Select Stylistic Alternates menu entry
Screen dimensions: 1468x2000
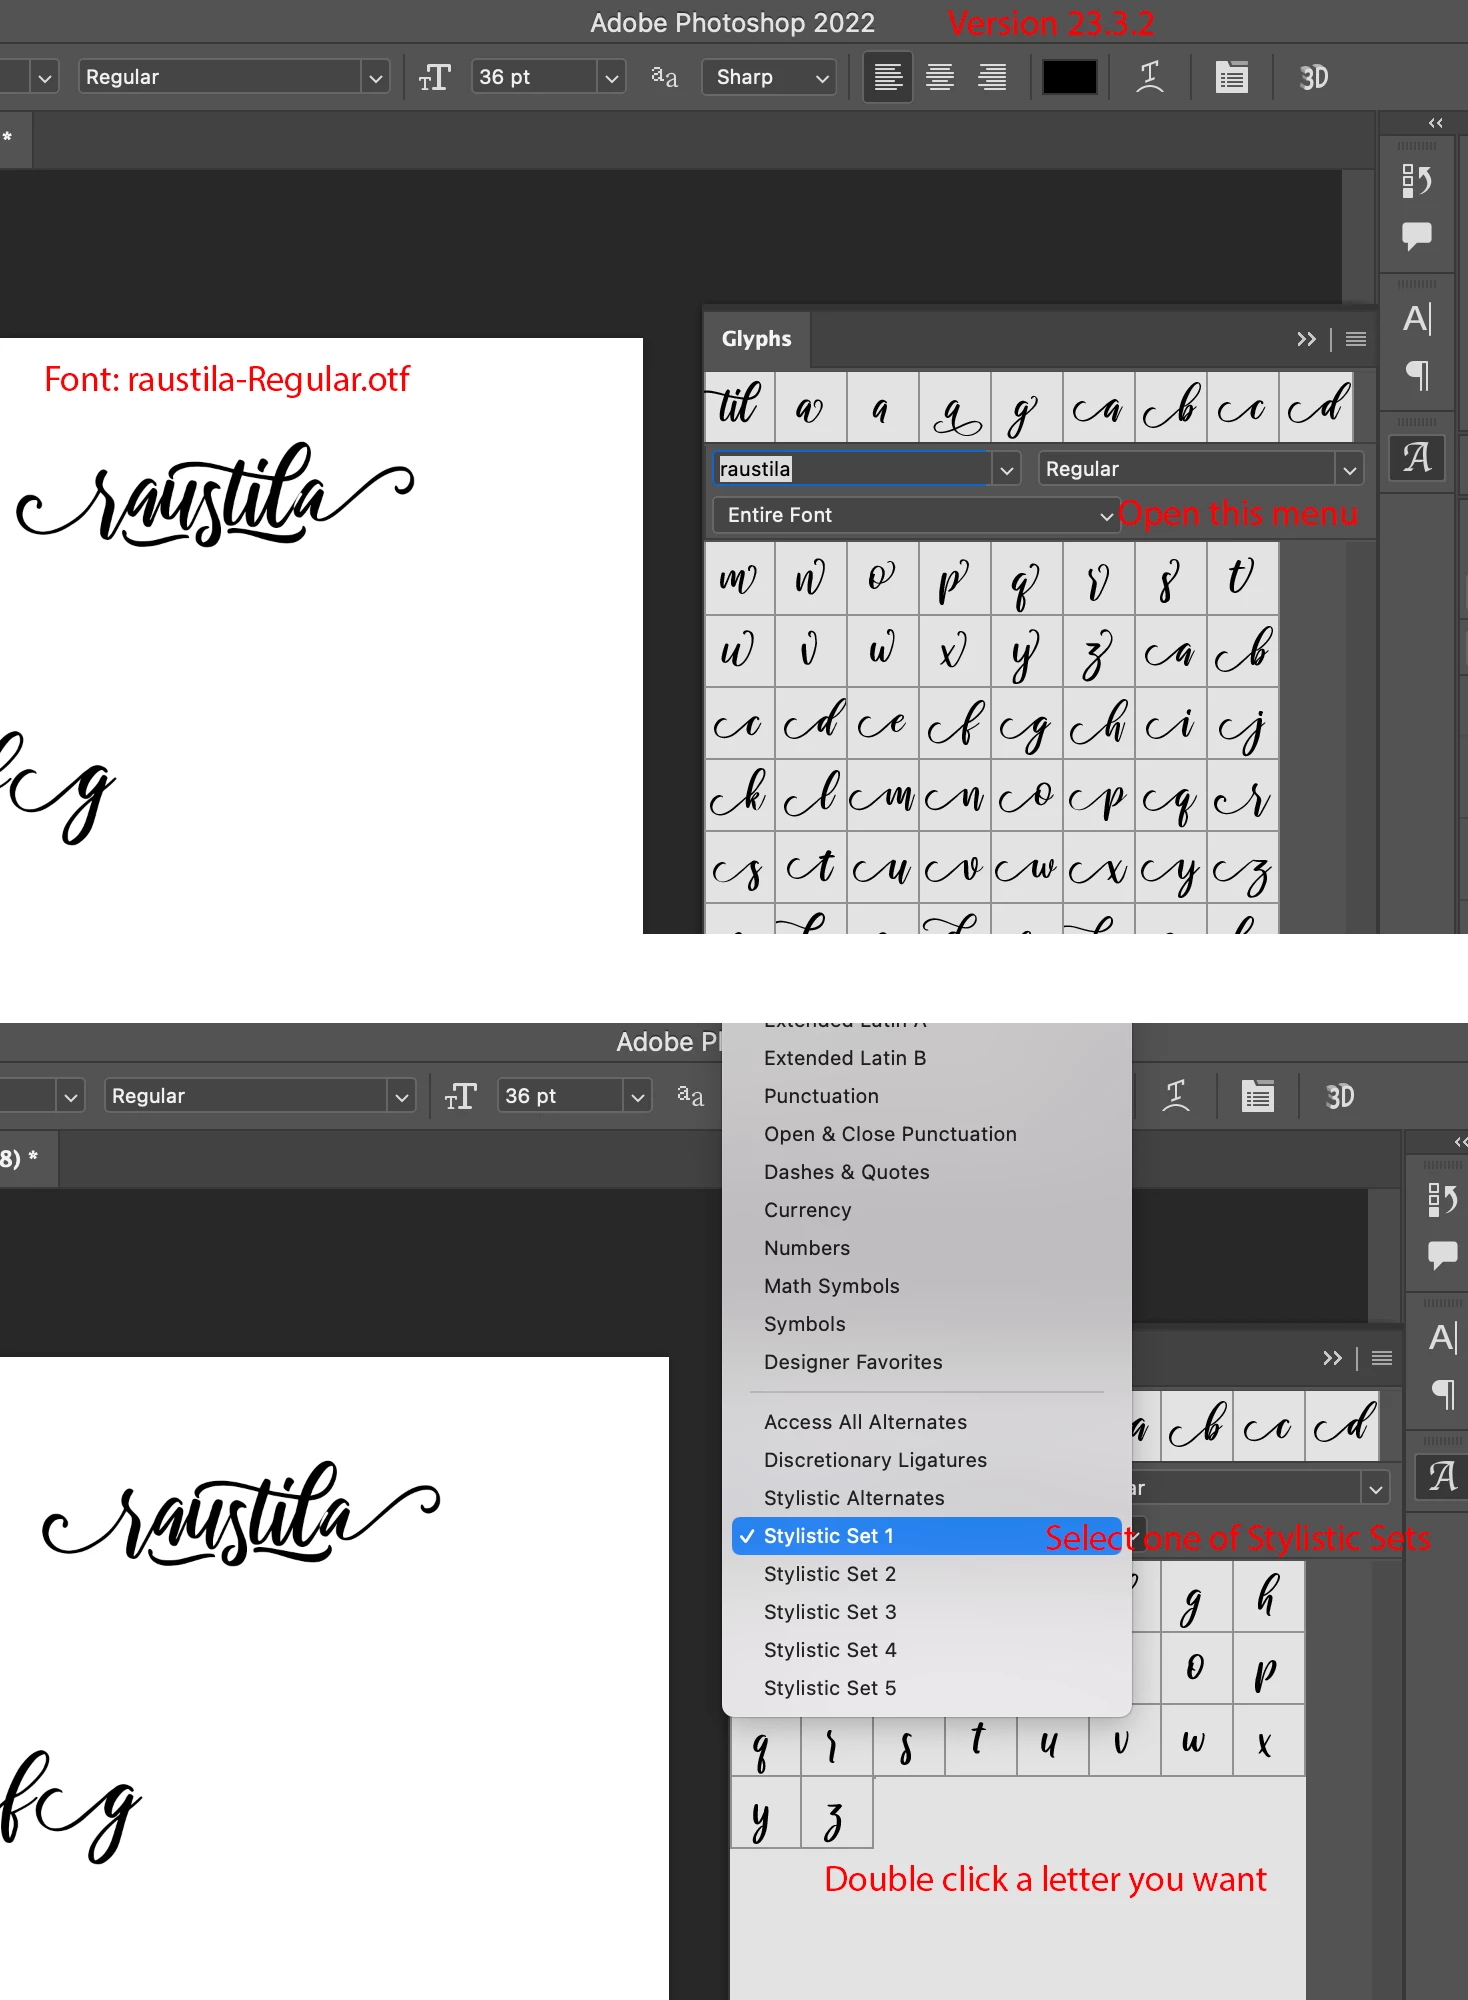[x=927, y=1498]
